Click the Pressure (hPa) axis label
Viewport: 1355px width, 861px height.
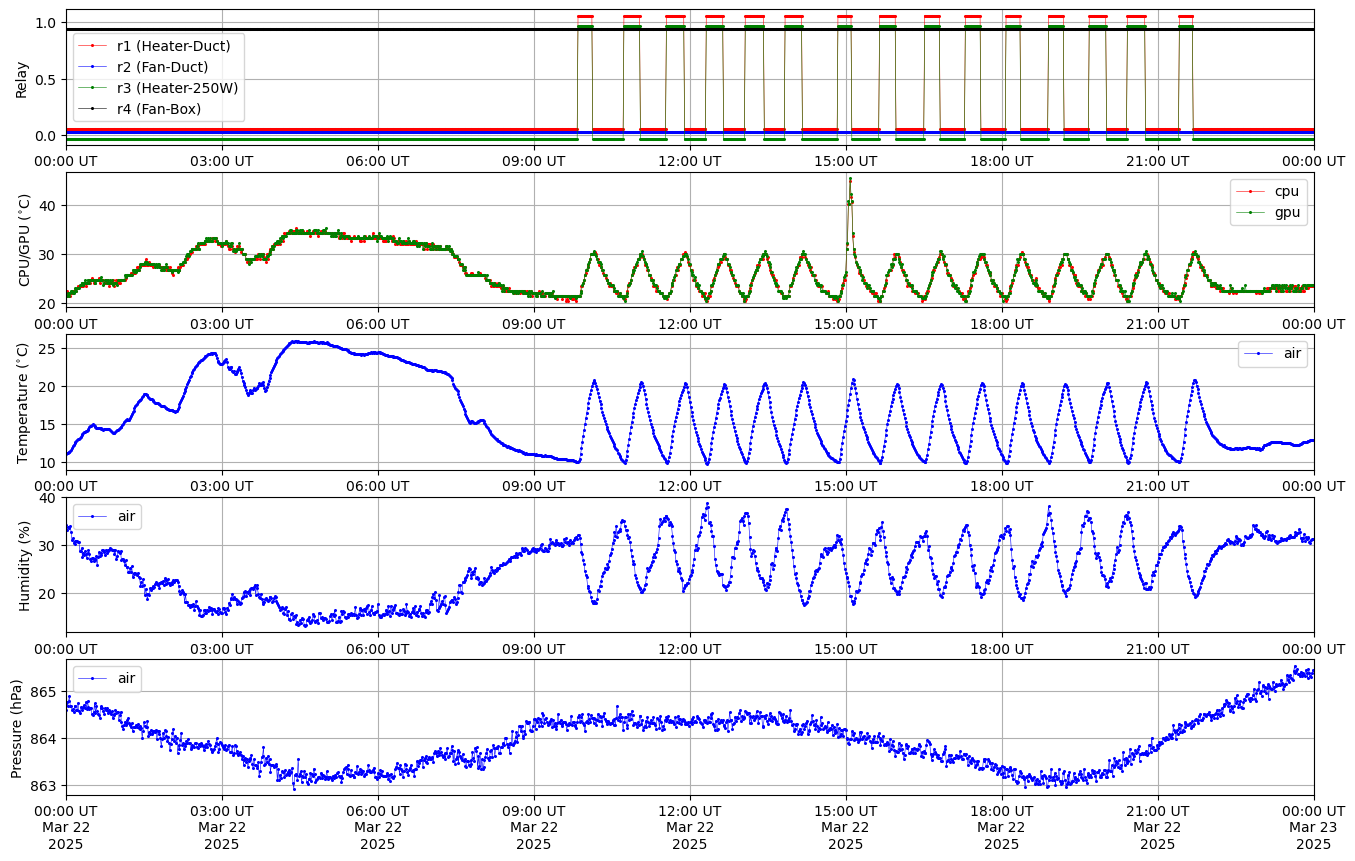(x=16, y=727)
